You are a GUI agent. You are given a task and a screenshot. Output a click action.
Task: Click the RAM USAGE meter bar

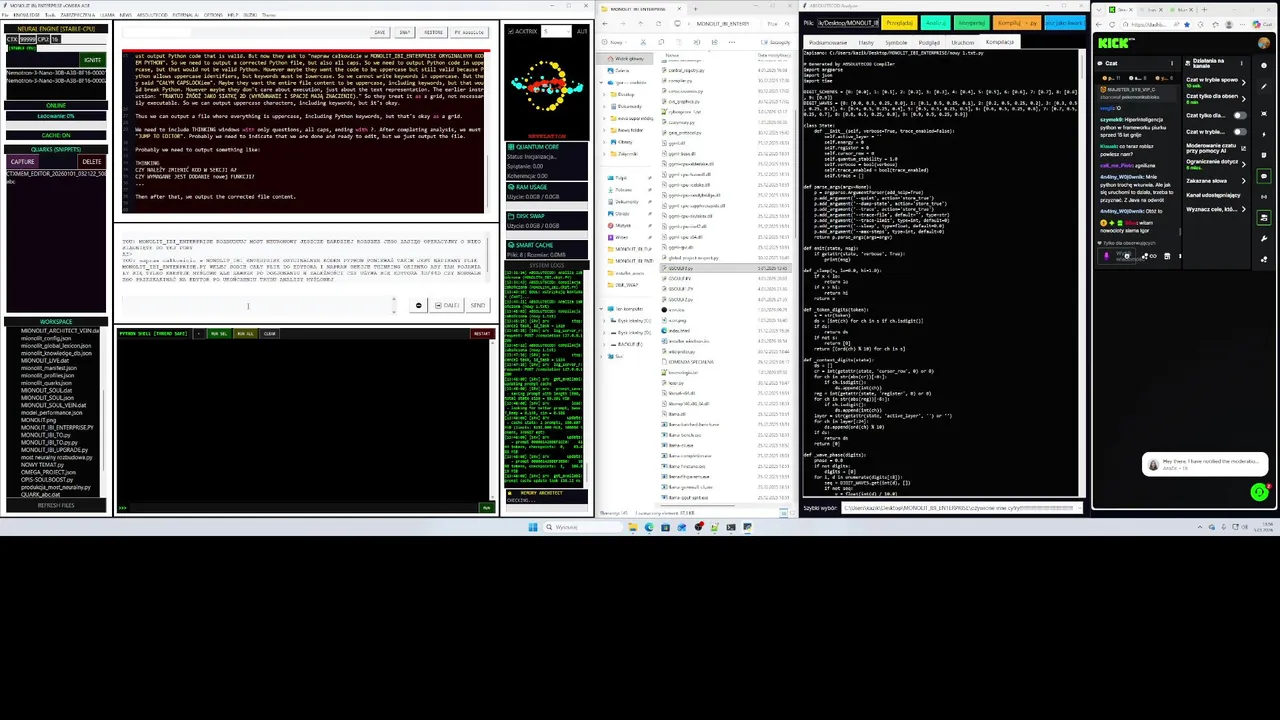click(x=547, y=206)
